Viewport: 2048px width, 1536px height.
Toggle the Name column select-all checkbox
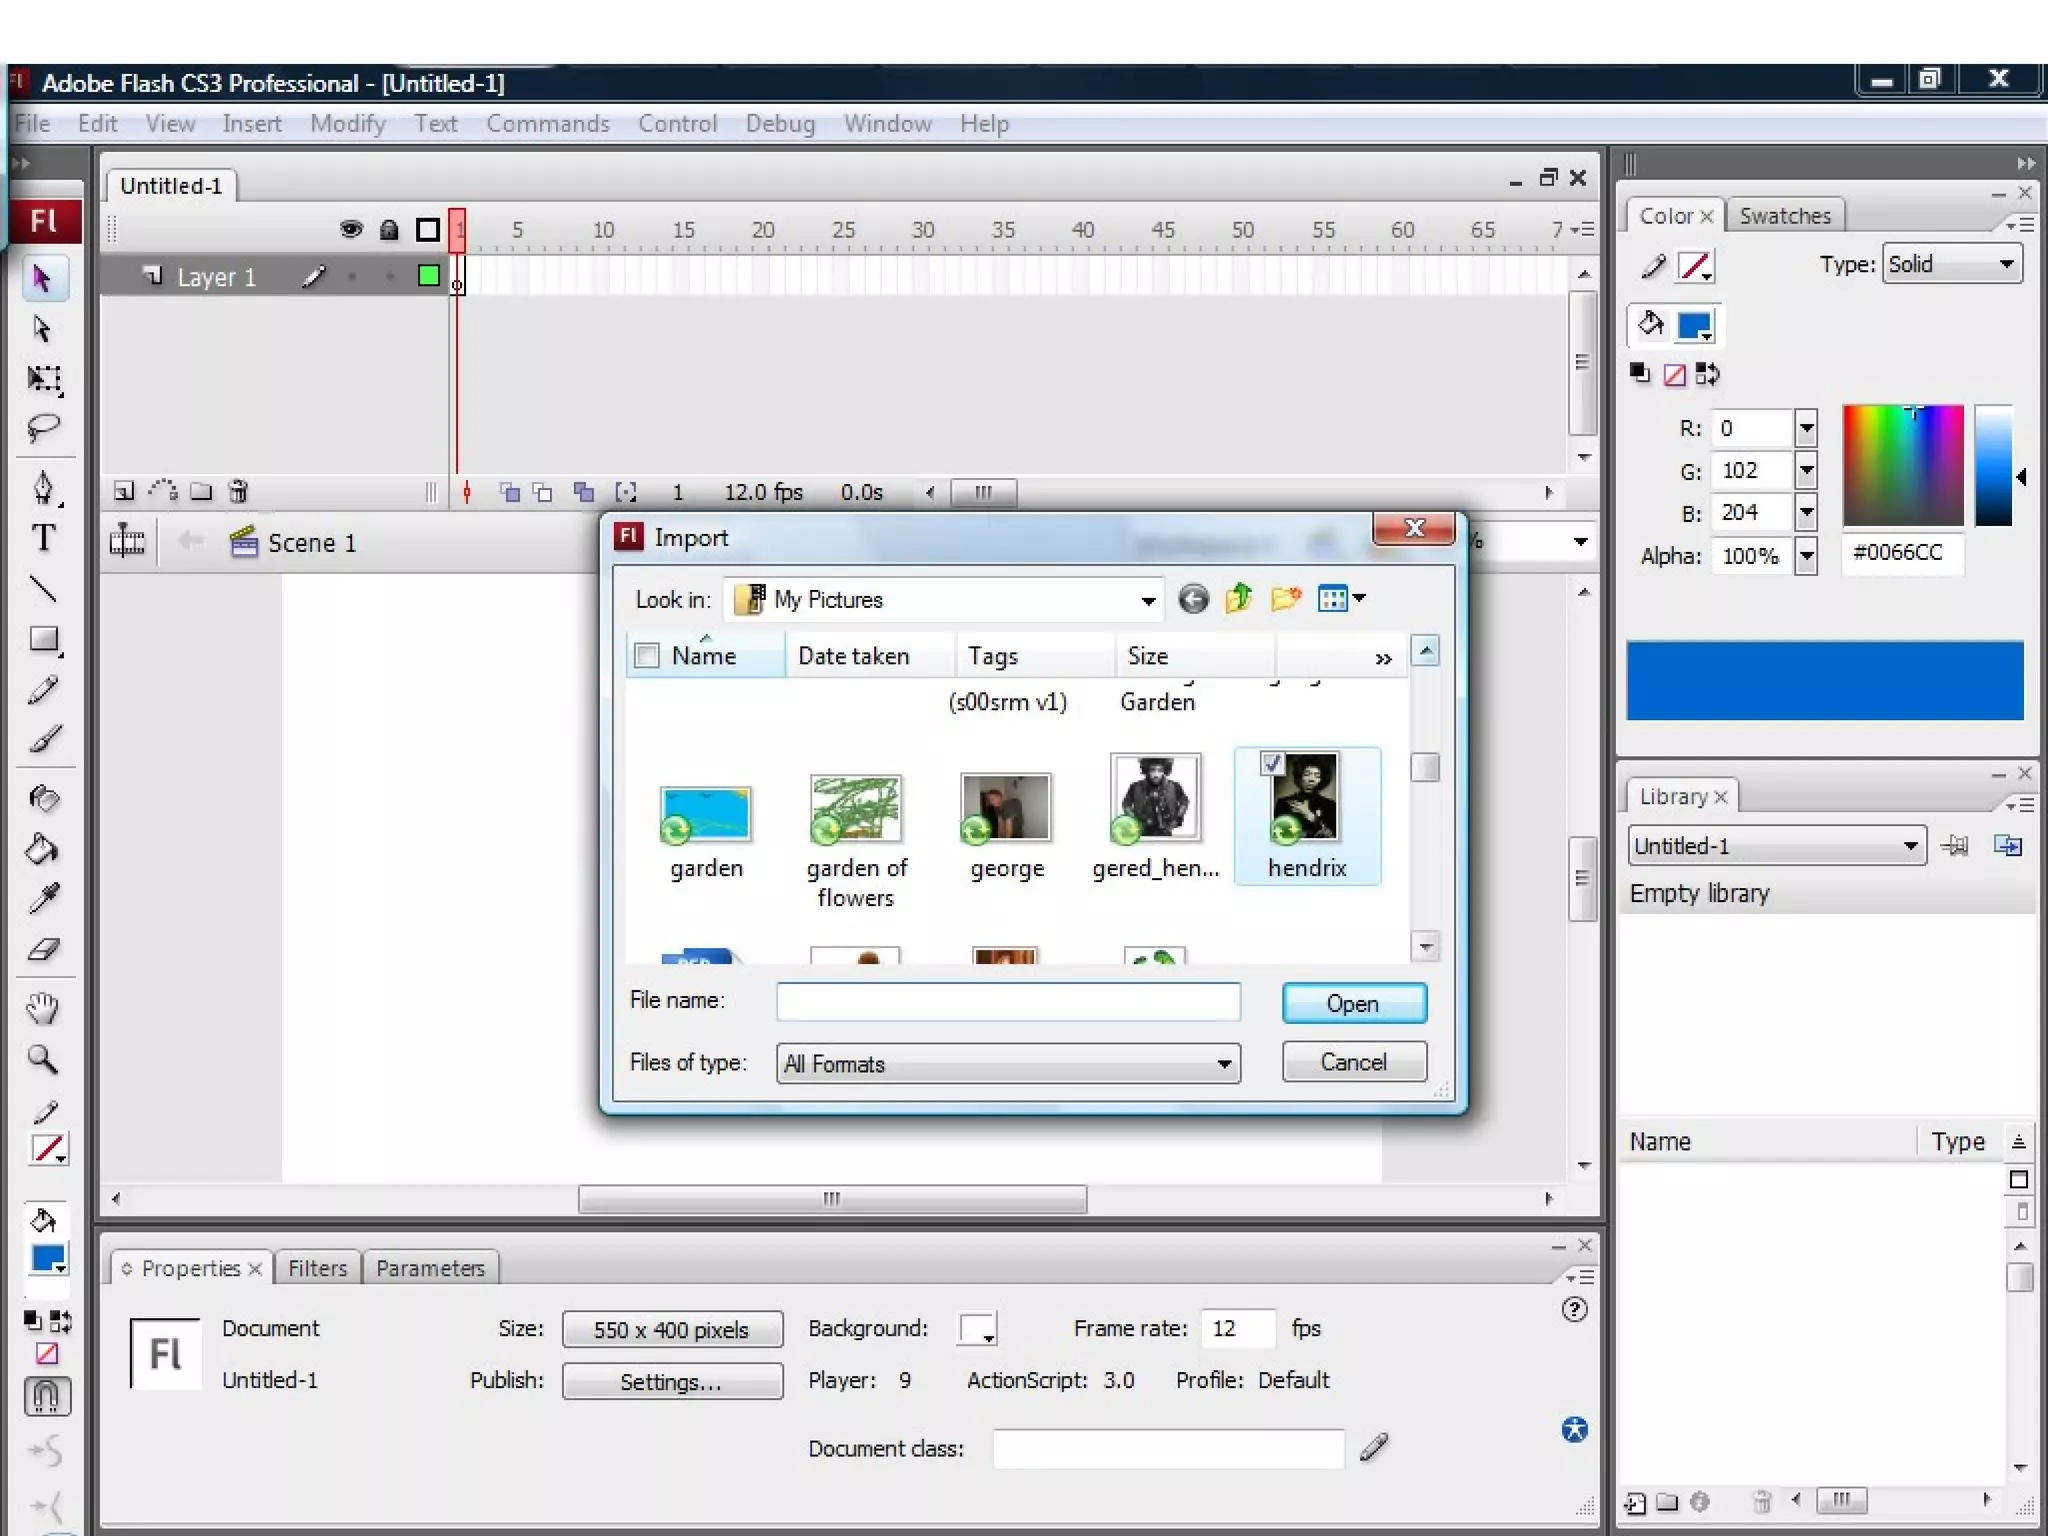tap(647, 655)
